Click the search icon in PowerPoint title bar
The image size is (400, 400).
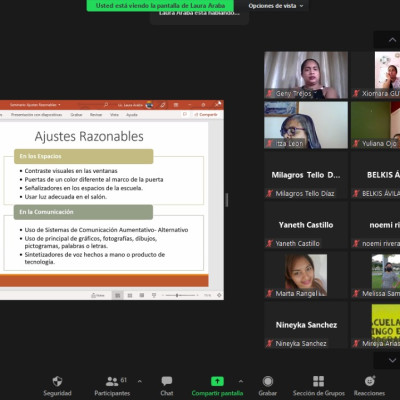coord(106,105)
